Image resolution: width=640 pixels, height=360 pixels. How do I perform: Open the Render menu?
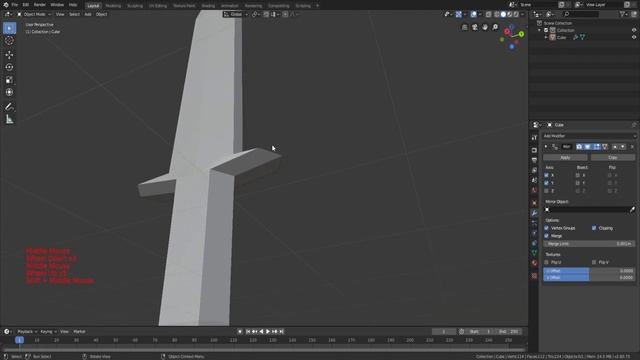(40, 5)
